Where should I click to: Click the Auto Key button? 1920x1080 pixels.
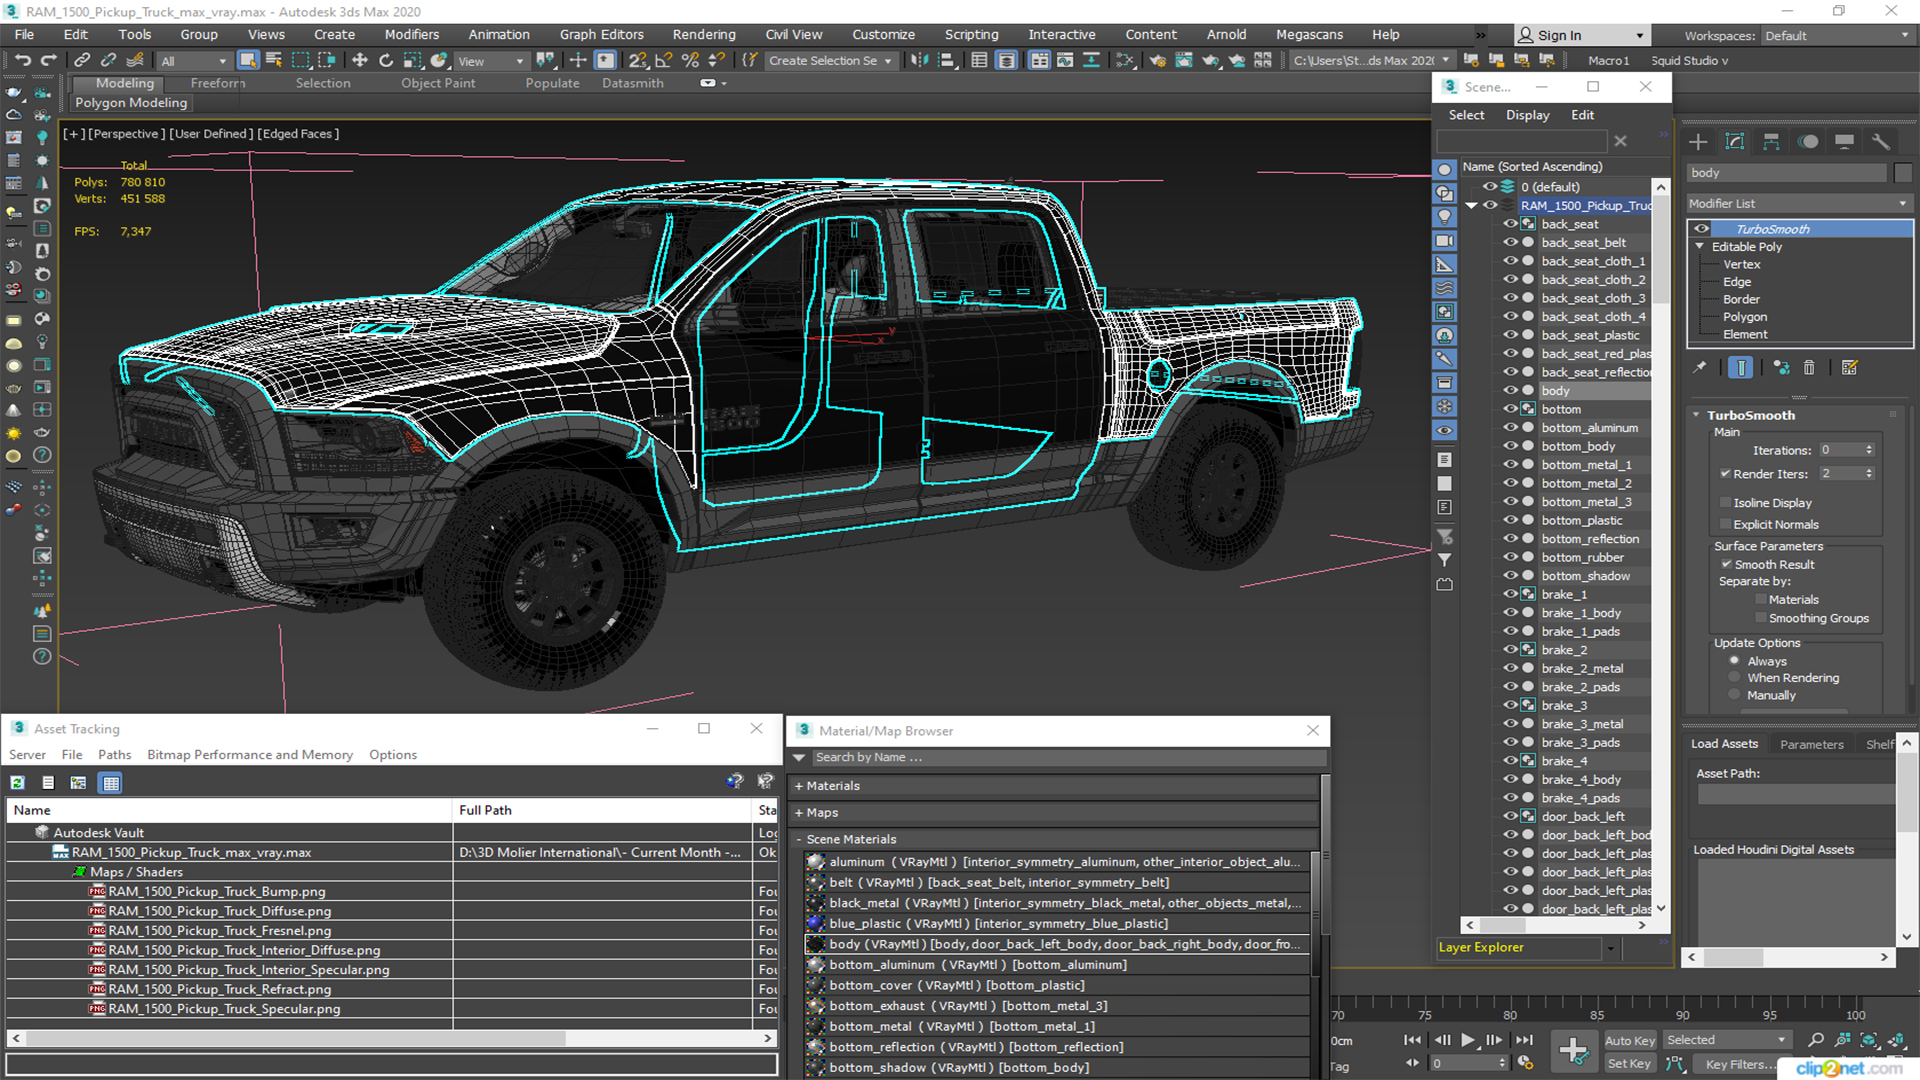pos(1629,1041)
